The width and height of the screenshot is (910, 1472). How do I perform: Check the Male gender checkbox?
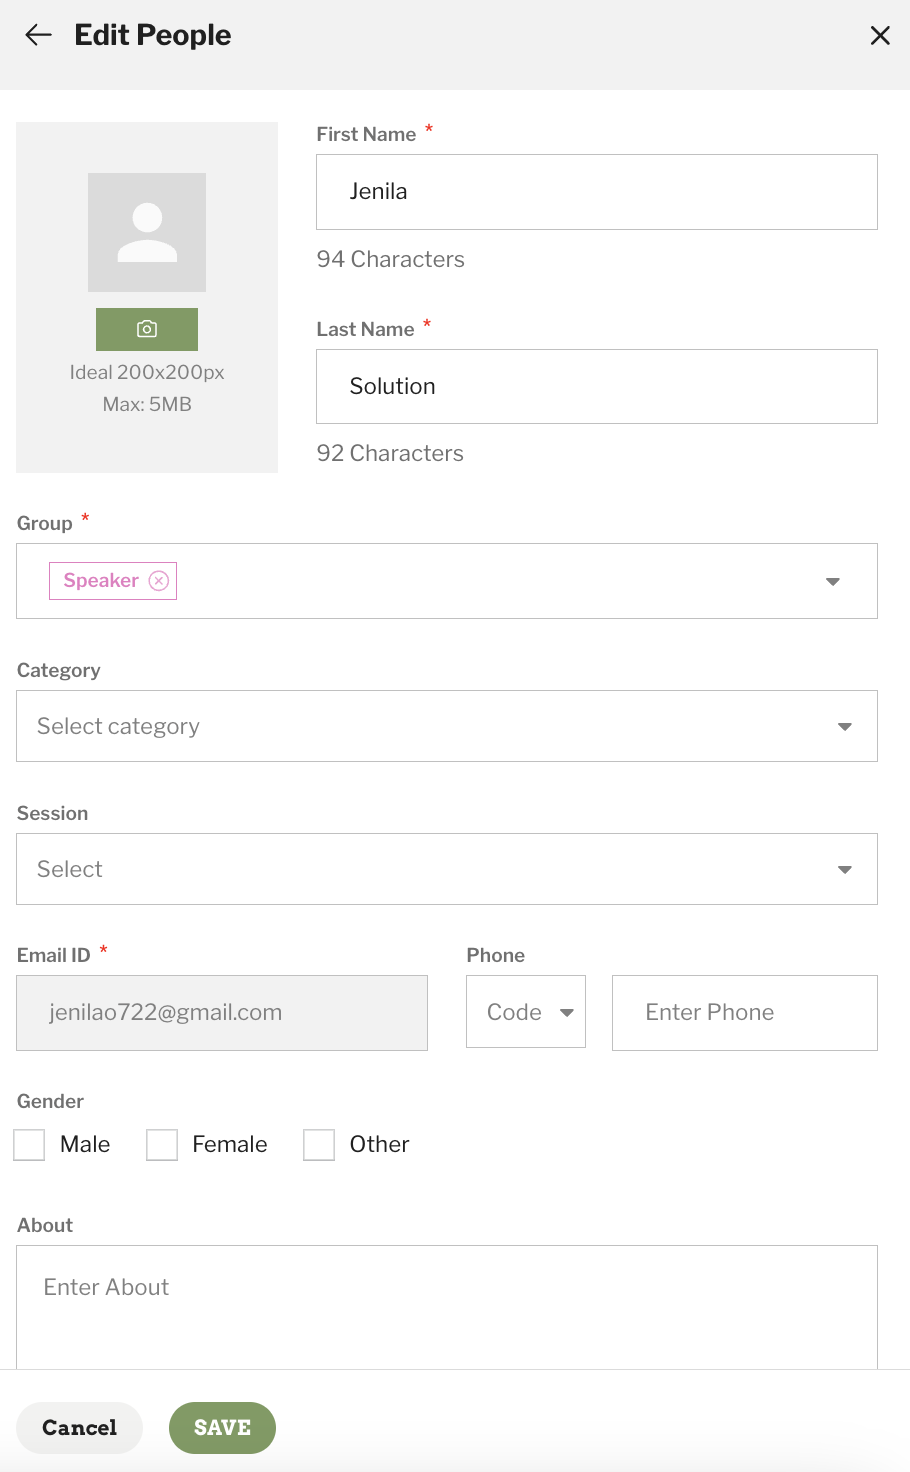point(29,1145)
